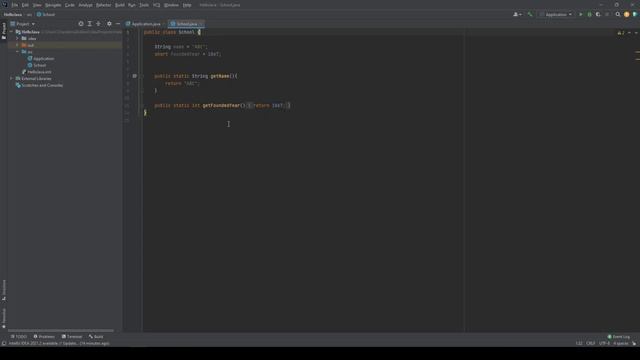The width and height of the screenshot is (640, 360).
Task: Collapse the HelloJava project root arrow
Action: coord(11,32)
